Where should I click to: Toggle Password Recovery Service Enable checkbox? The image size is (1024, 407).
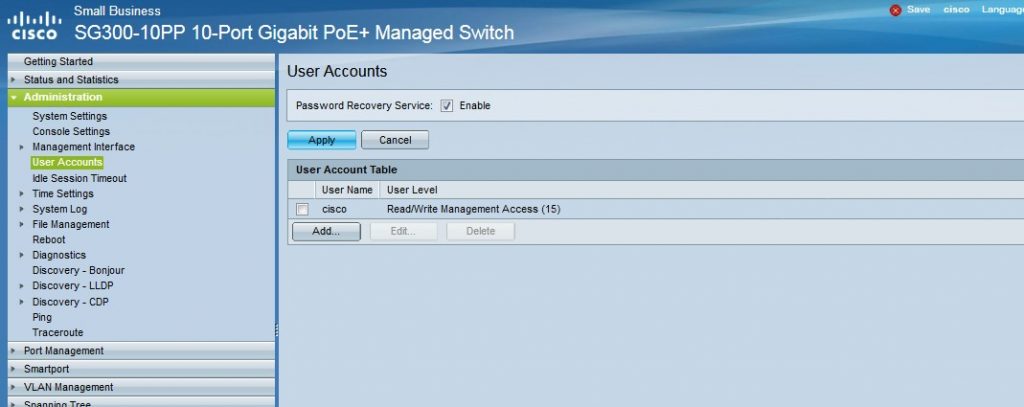[x=447, y=106]
